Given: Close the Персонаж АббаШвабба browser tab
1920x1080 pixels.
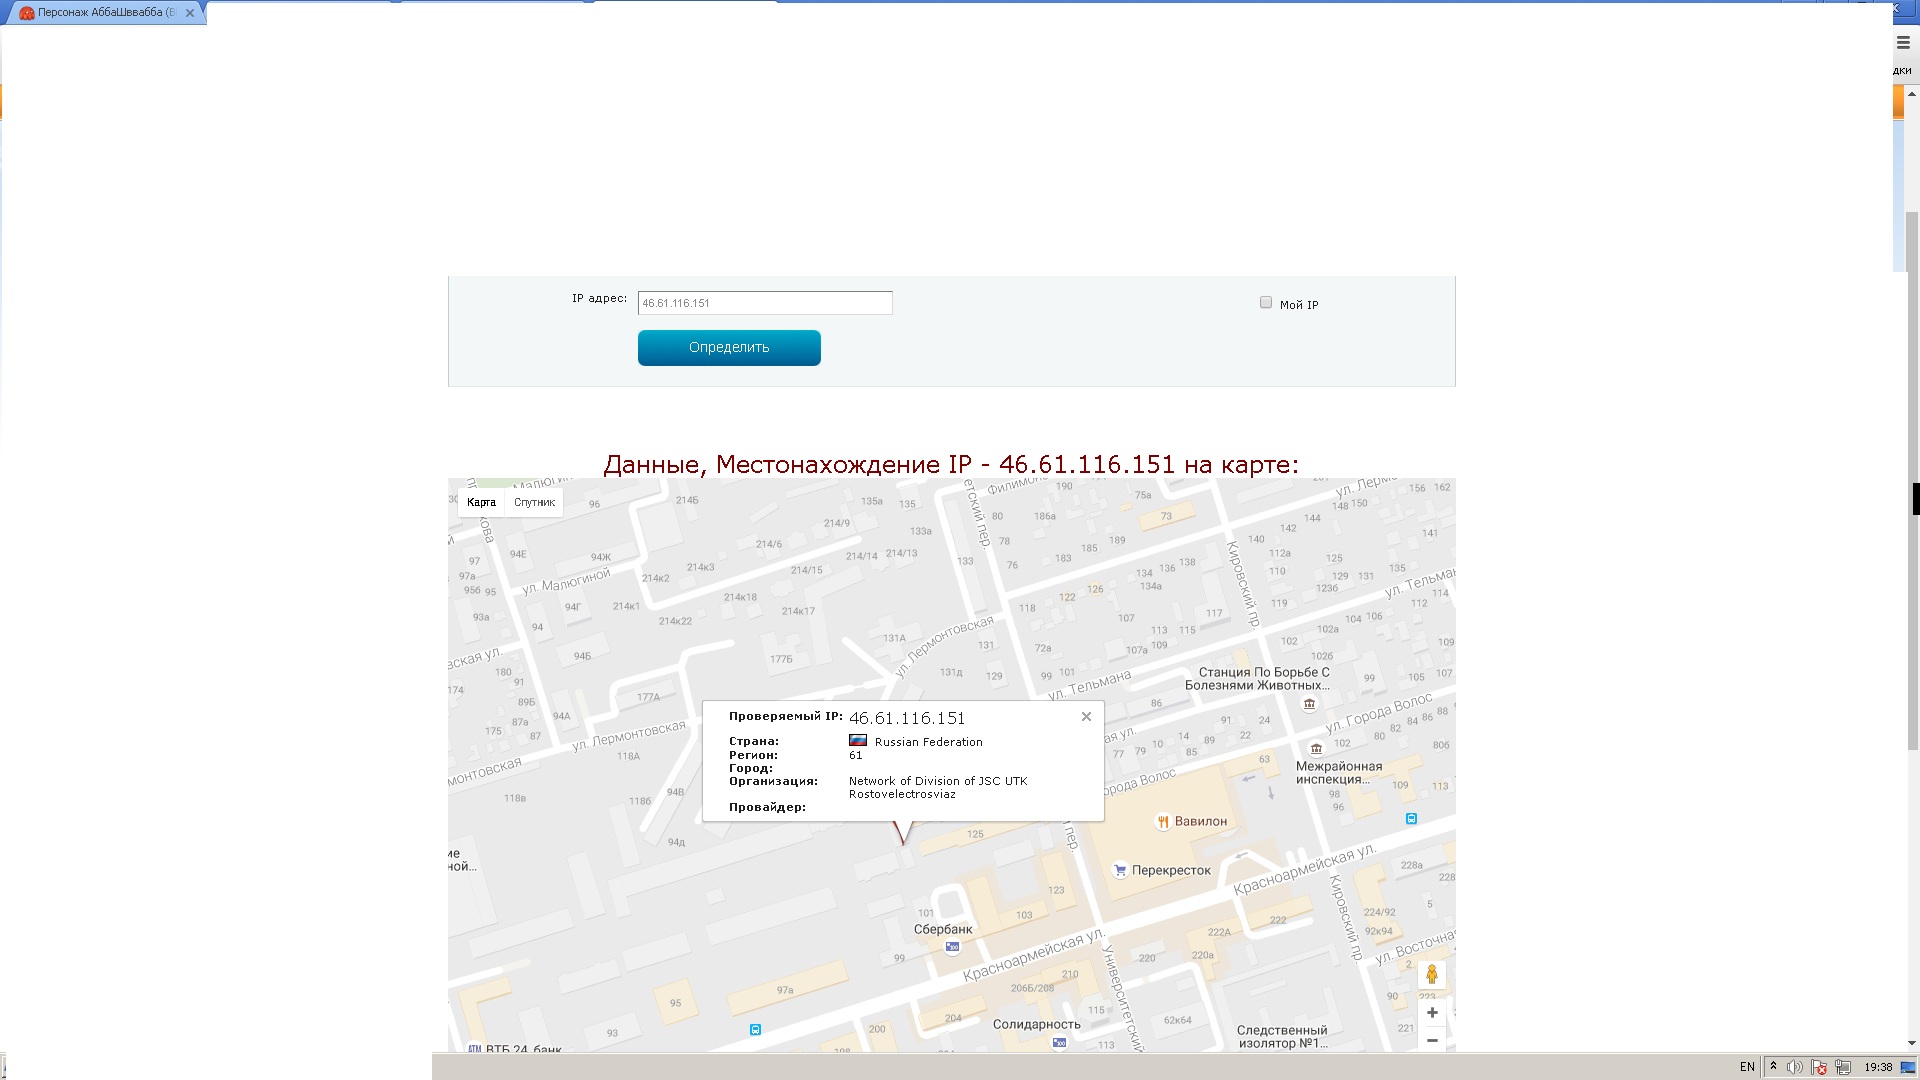Looking at the screenshot, I should point(190,13).
